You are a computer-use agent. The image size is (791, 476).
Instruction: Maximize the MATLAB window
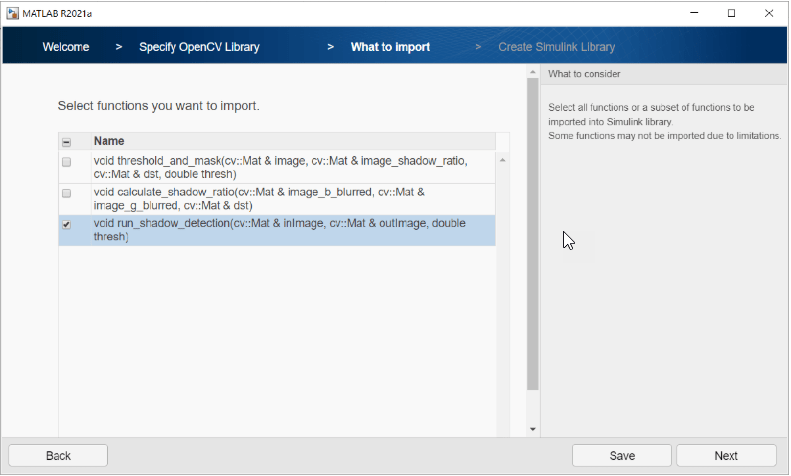point(732,13)
